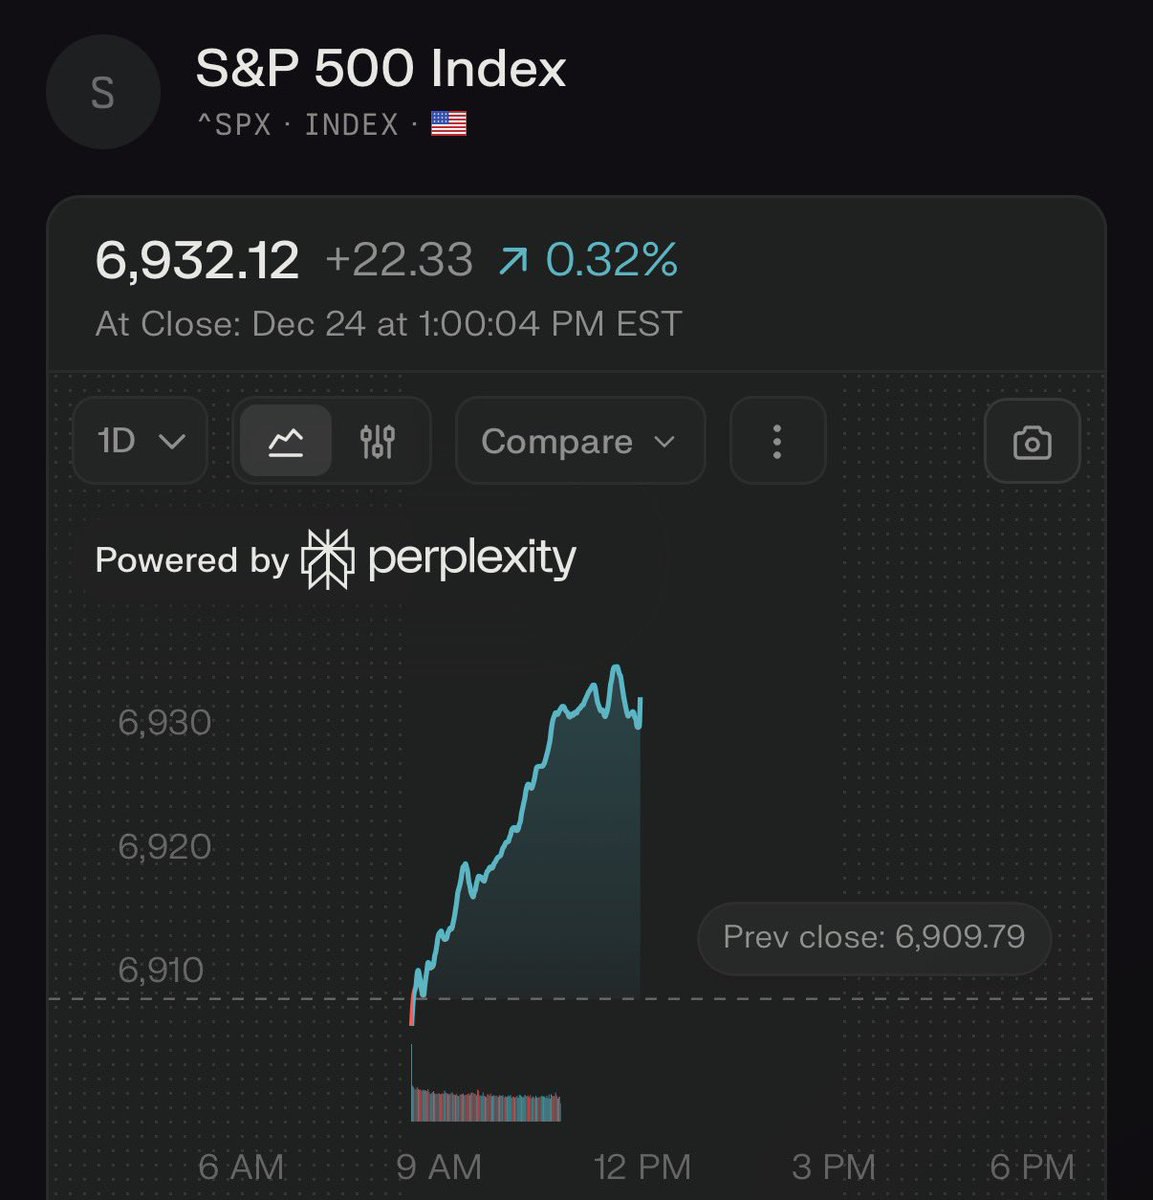This screenshot has height=1200, width=1153.
Task: Click the S&P 500 Index title
Action: click(x=380, y=68)
